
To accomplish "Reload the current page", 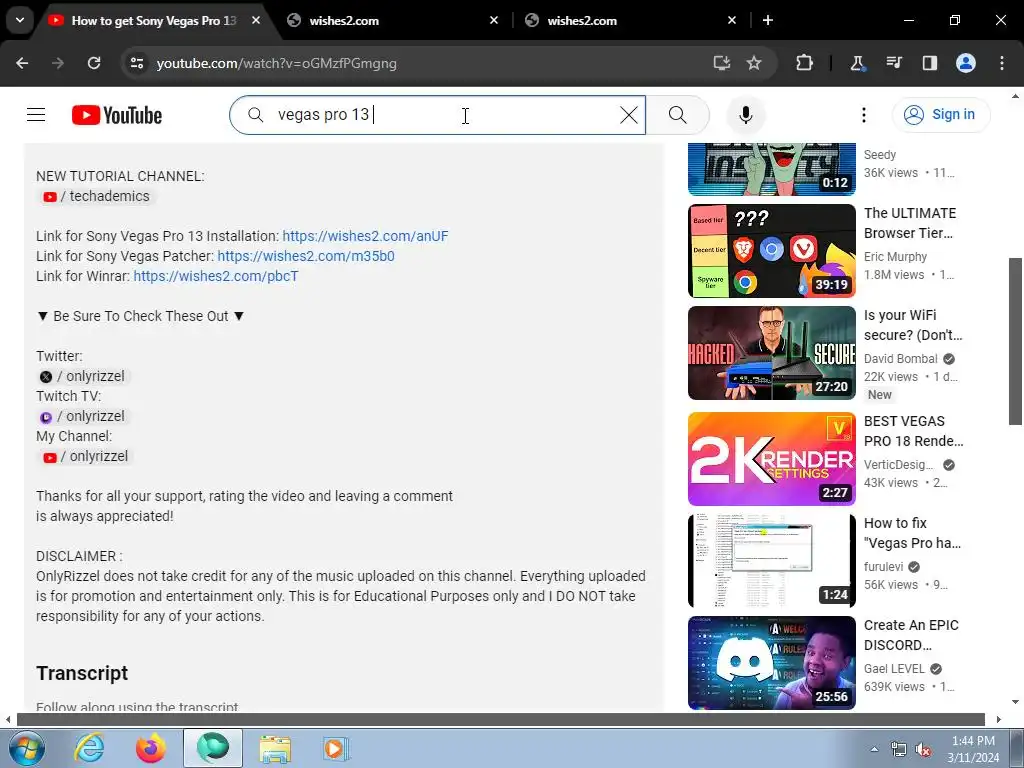I will (94, 63).
